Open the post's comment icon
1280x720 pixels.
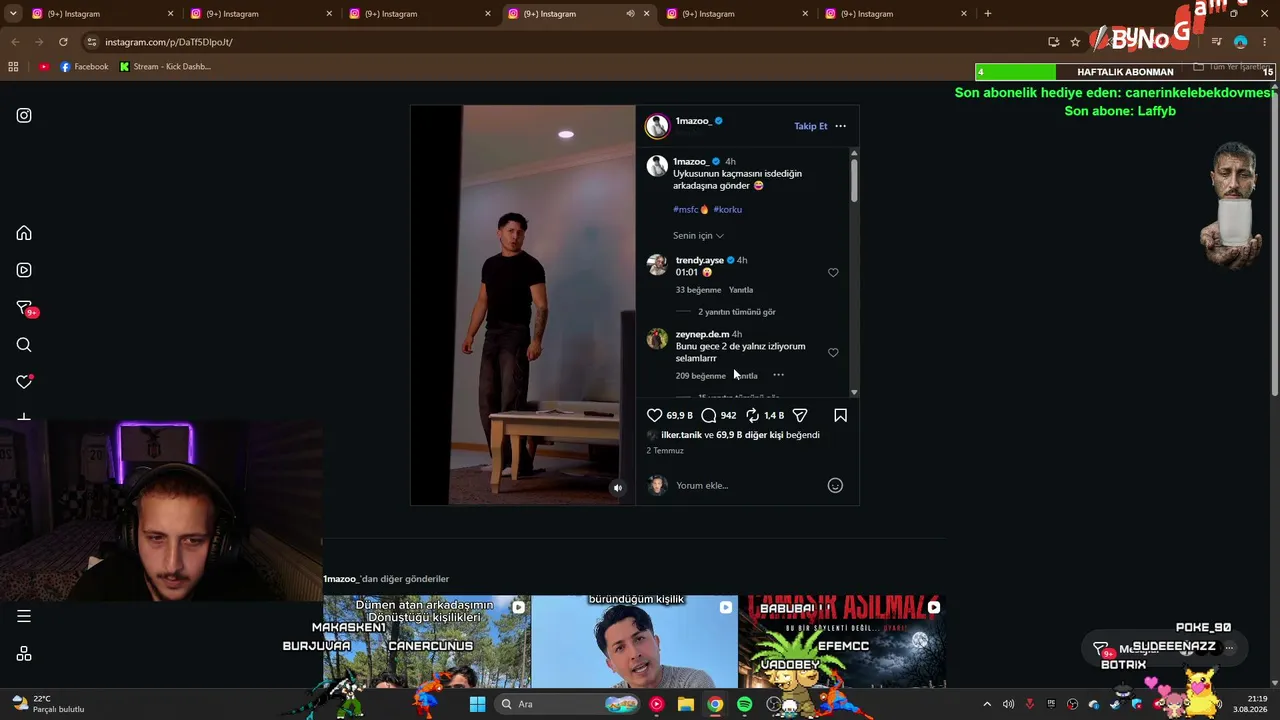(x=709, y=415)
